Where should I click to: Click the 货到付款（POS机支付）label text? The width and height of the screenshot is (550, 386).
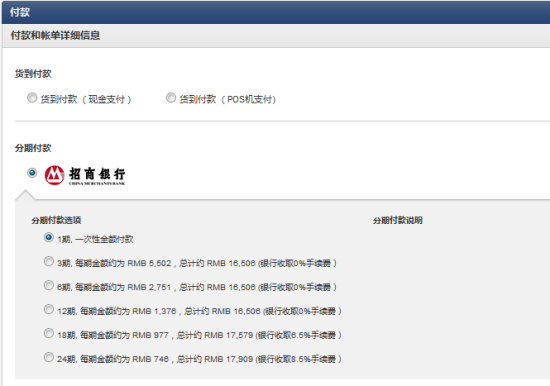pyautogui.click(x=228, y=99)
